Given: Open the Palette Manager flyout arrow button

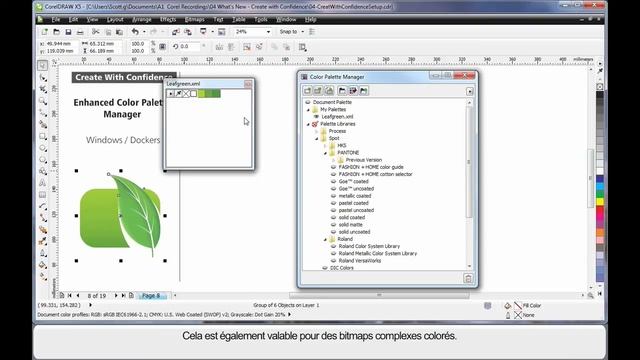Looking at the screenshot, I should [x=470, y=91].
